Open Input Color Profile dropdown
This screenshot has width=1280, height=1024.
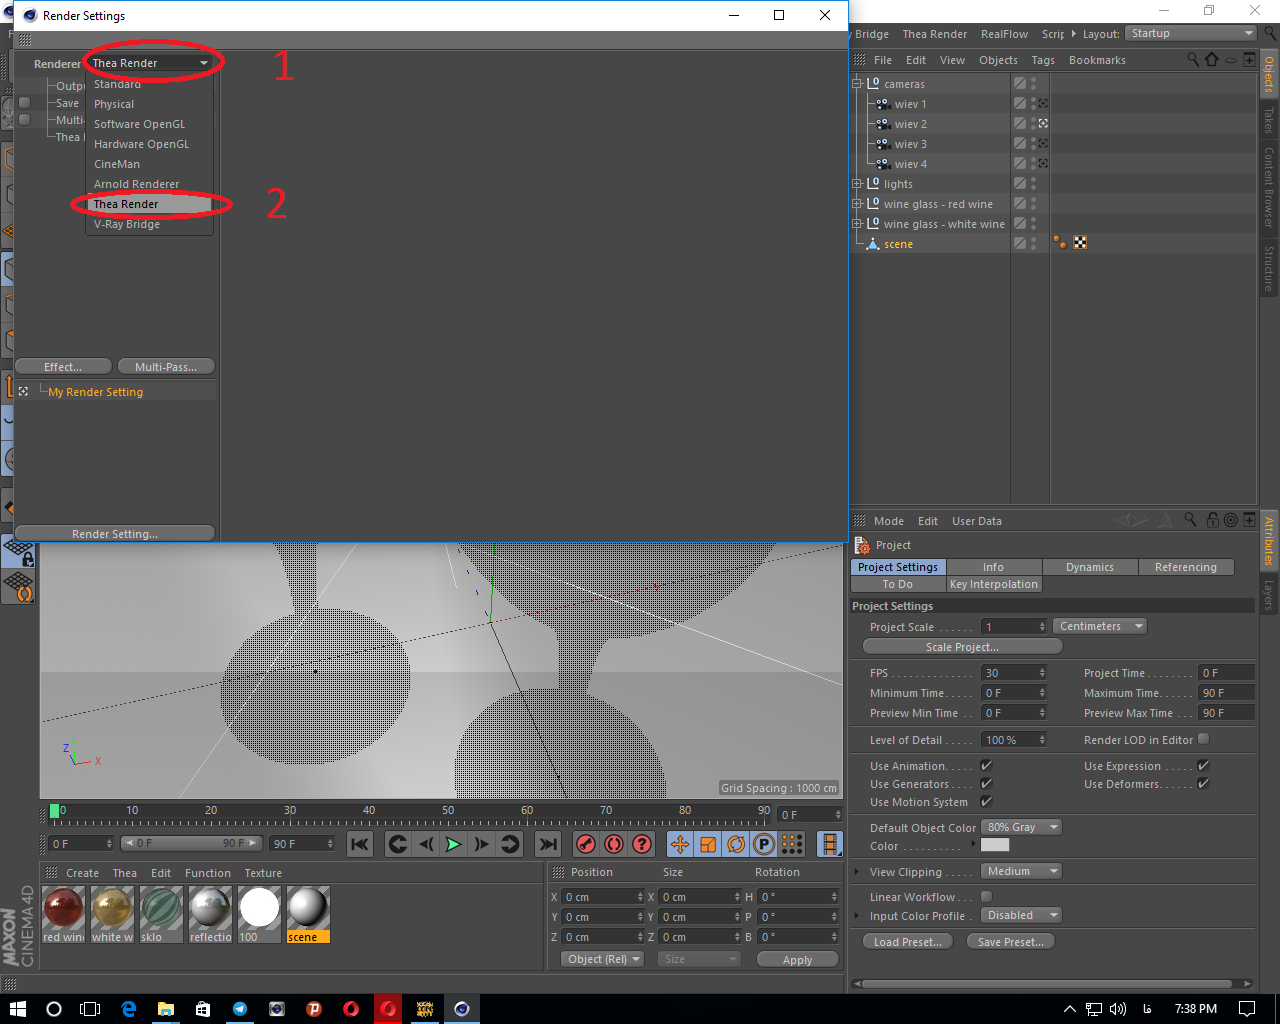tap(1020, 915)
